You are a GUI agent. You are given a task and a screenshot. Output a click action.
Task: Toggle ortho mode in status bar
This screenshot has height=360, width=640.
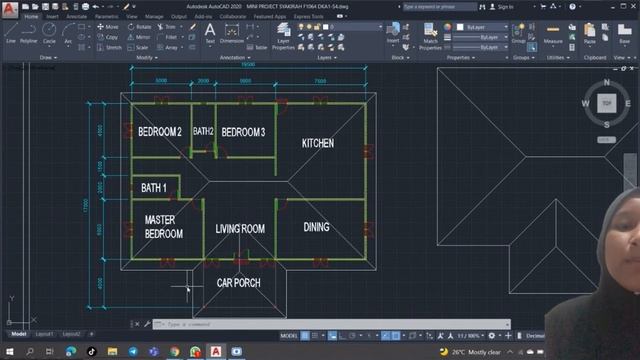(342, 336)
